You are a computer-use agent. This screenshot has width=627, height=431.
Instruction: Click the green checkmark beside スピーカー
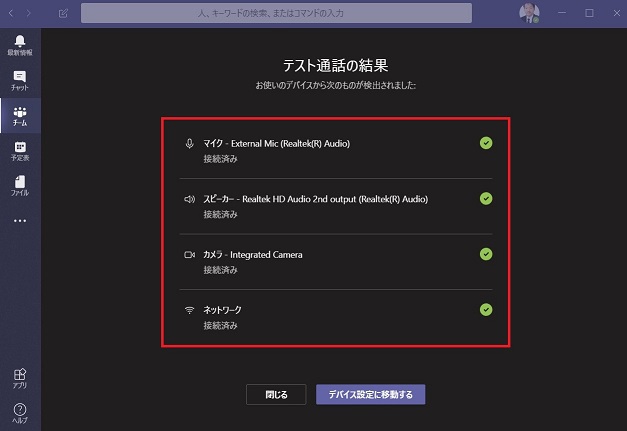pos(486,198)
